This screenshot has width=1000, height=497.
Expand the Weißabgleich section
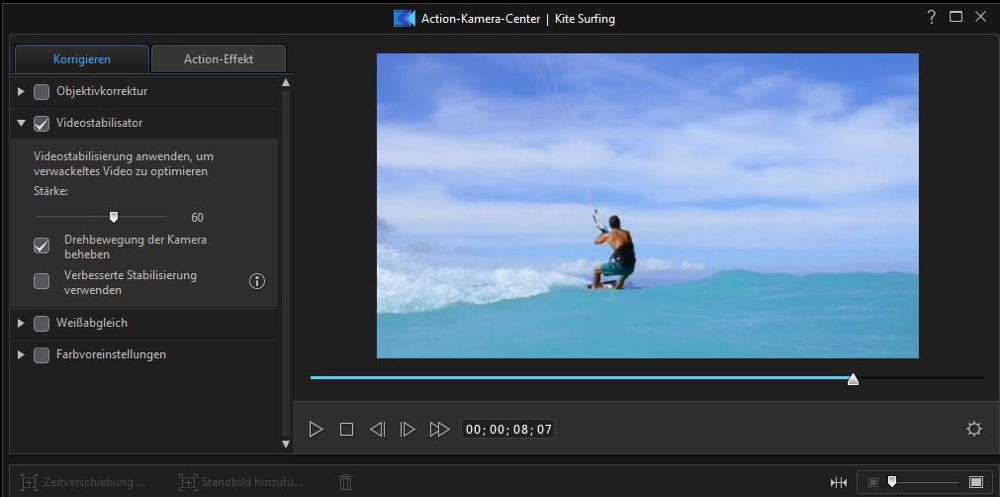click(21, 323)
